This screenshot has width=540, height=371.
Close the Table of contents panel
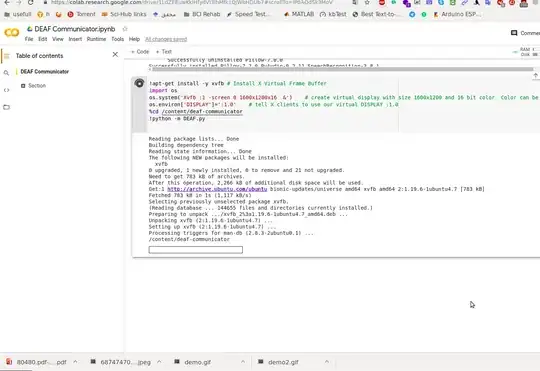pos(115,54)
